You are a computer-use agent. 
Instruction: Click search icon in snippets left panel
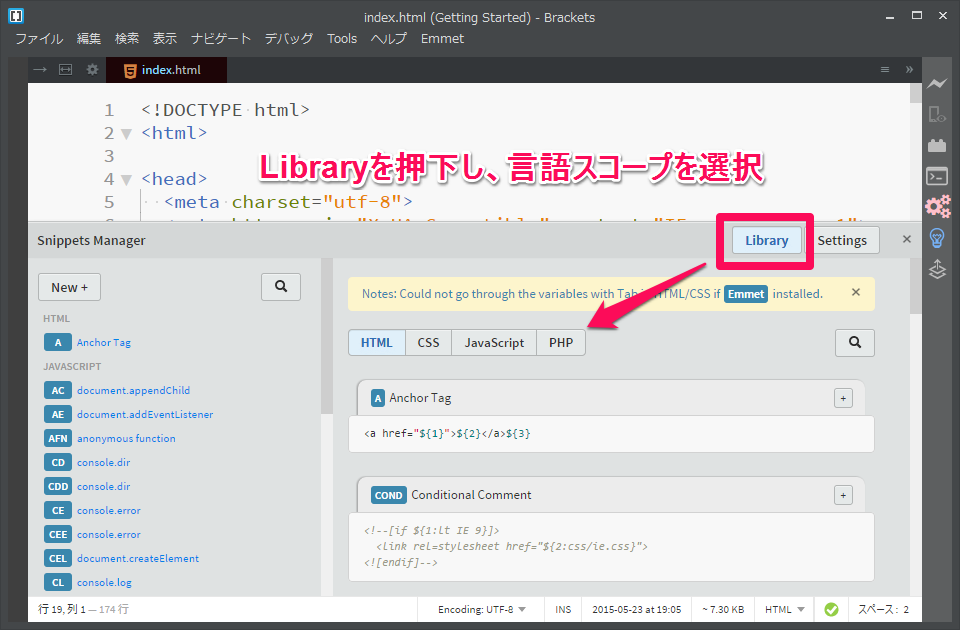pos(281,287)
